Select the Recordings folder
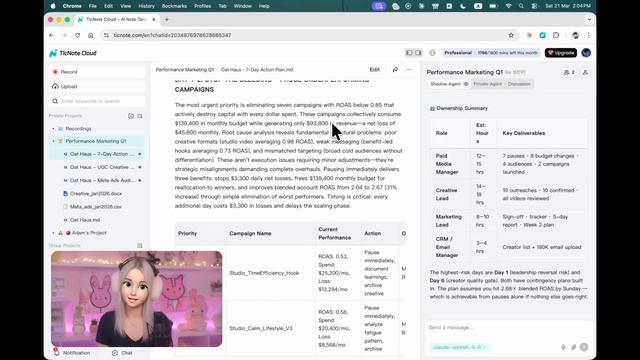This screenshot has height=360, width=640. 78,129
